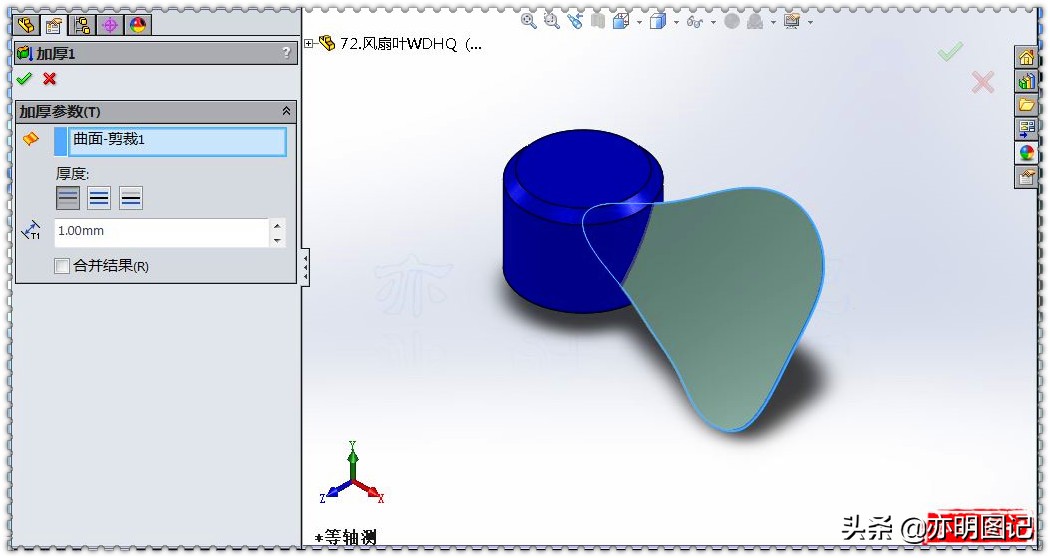The height and width of the screenshot is (558, 1050).
Task: Increase thickness with the up spinner arrow
Action: click(x=277, y=225)
